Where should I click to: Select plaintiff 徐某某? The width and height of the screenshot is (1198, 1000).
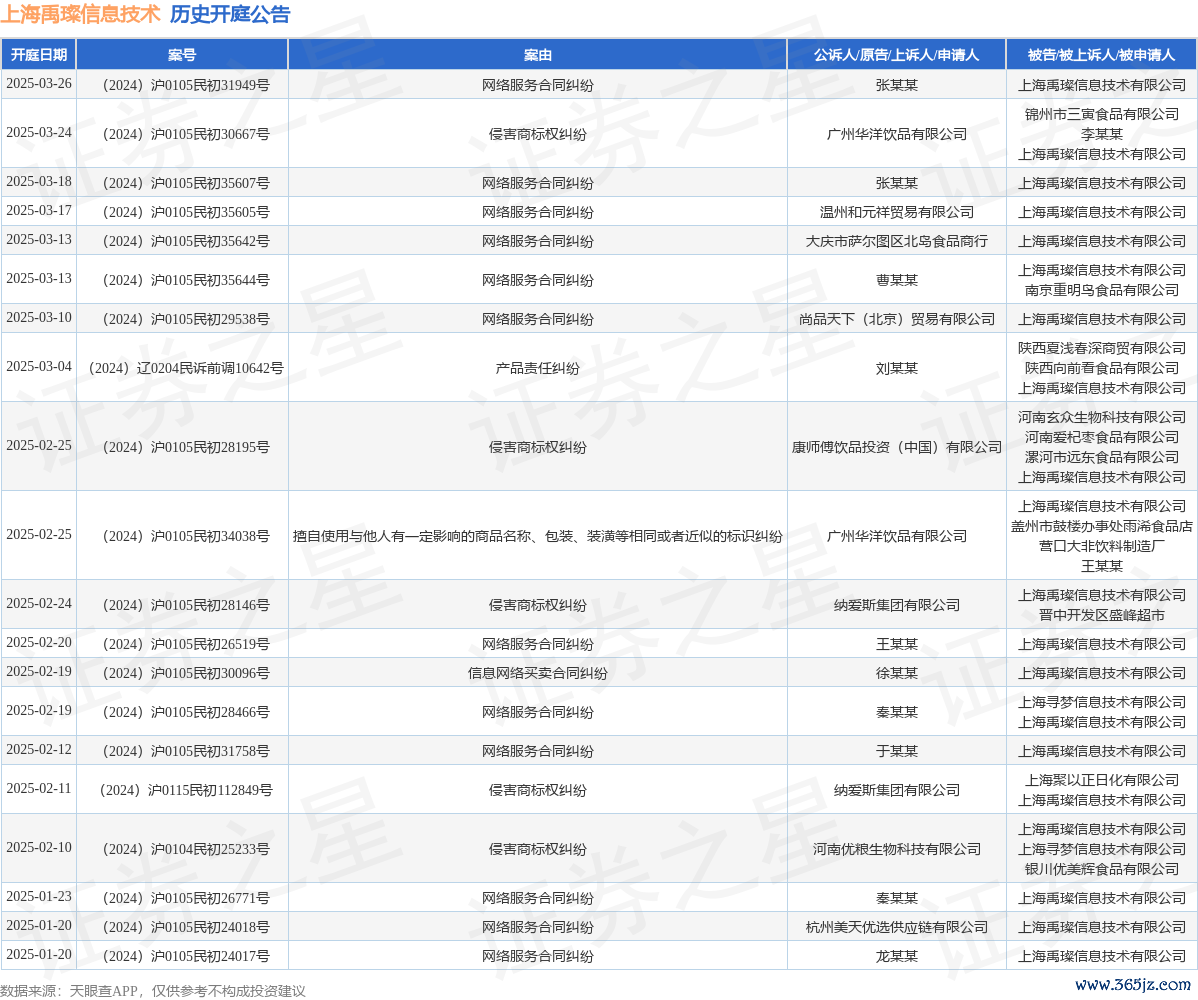897,673
